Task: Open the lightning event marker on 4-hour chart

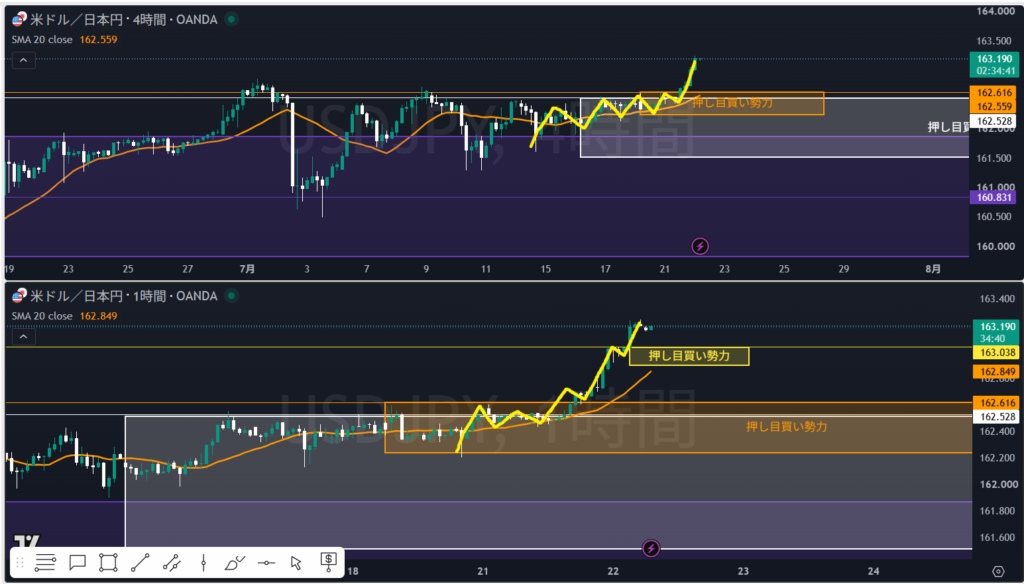Action: [x=700, y=246]
